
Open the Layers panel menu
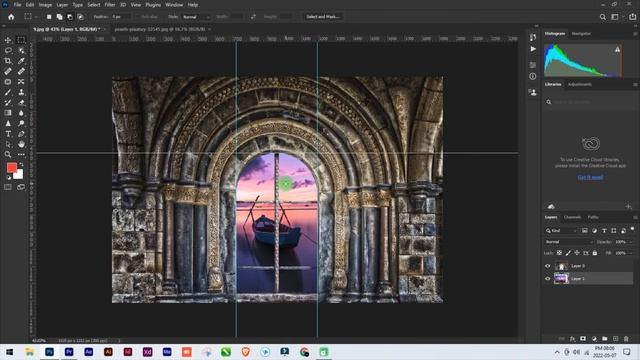click(635, 218)
